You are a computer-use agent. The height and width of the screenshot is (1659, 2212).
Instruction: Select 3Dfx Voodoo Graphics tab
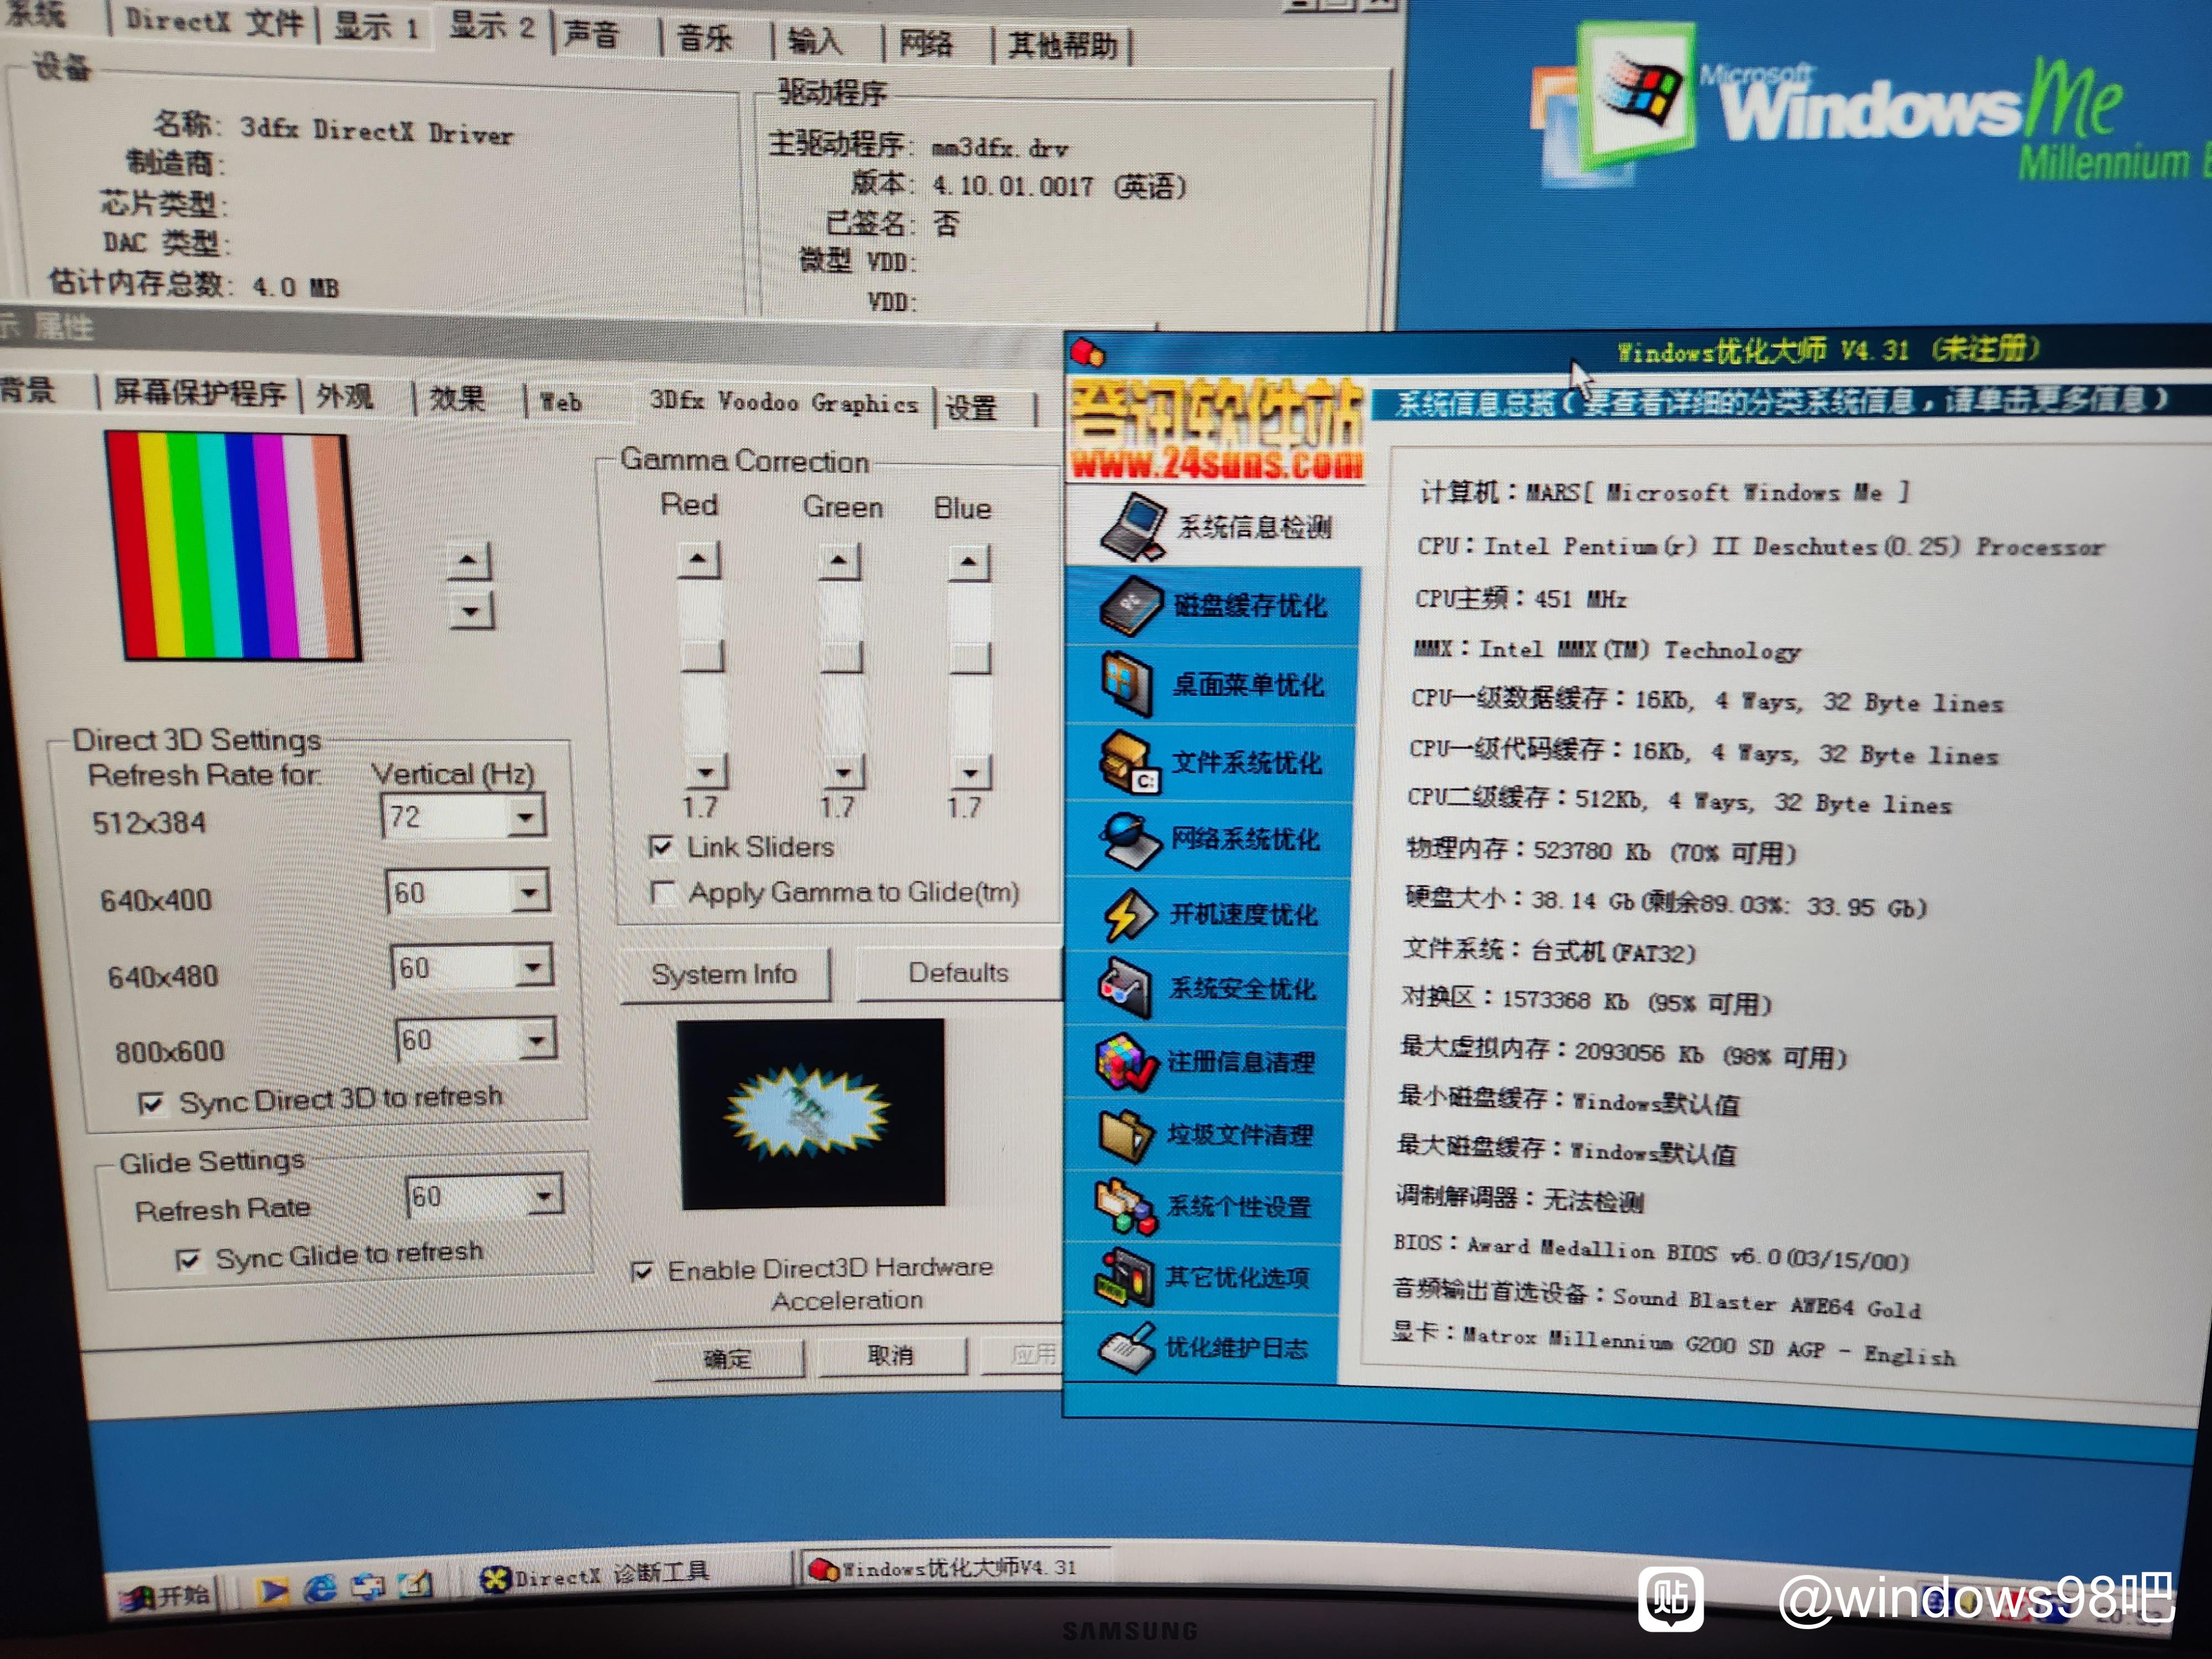tap(784, 402)
